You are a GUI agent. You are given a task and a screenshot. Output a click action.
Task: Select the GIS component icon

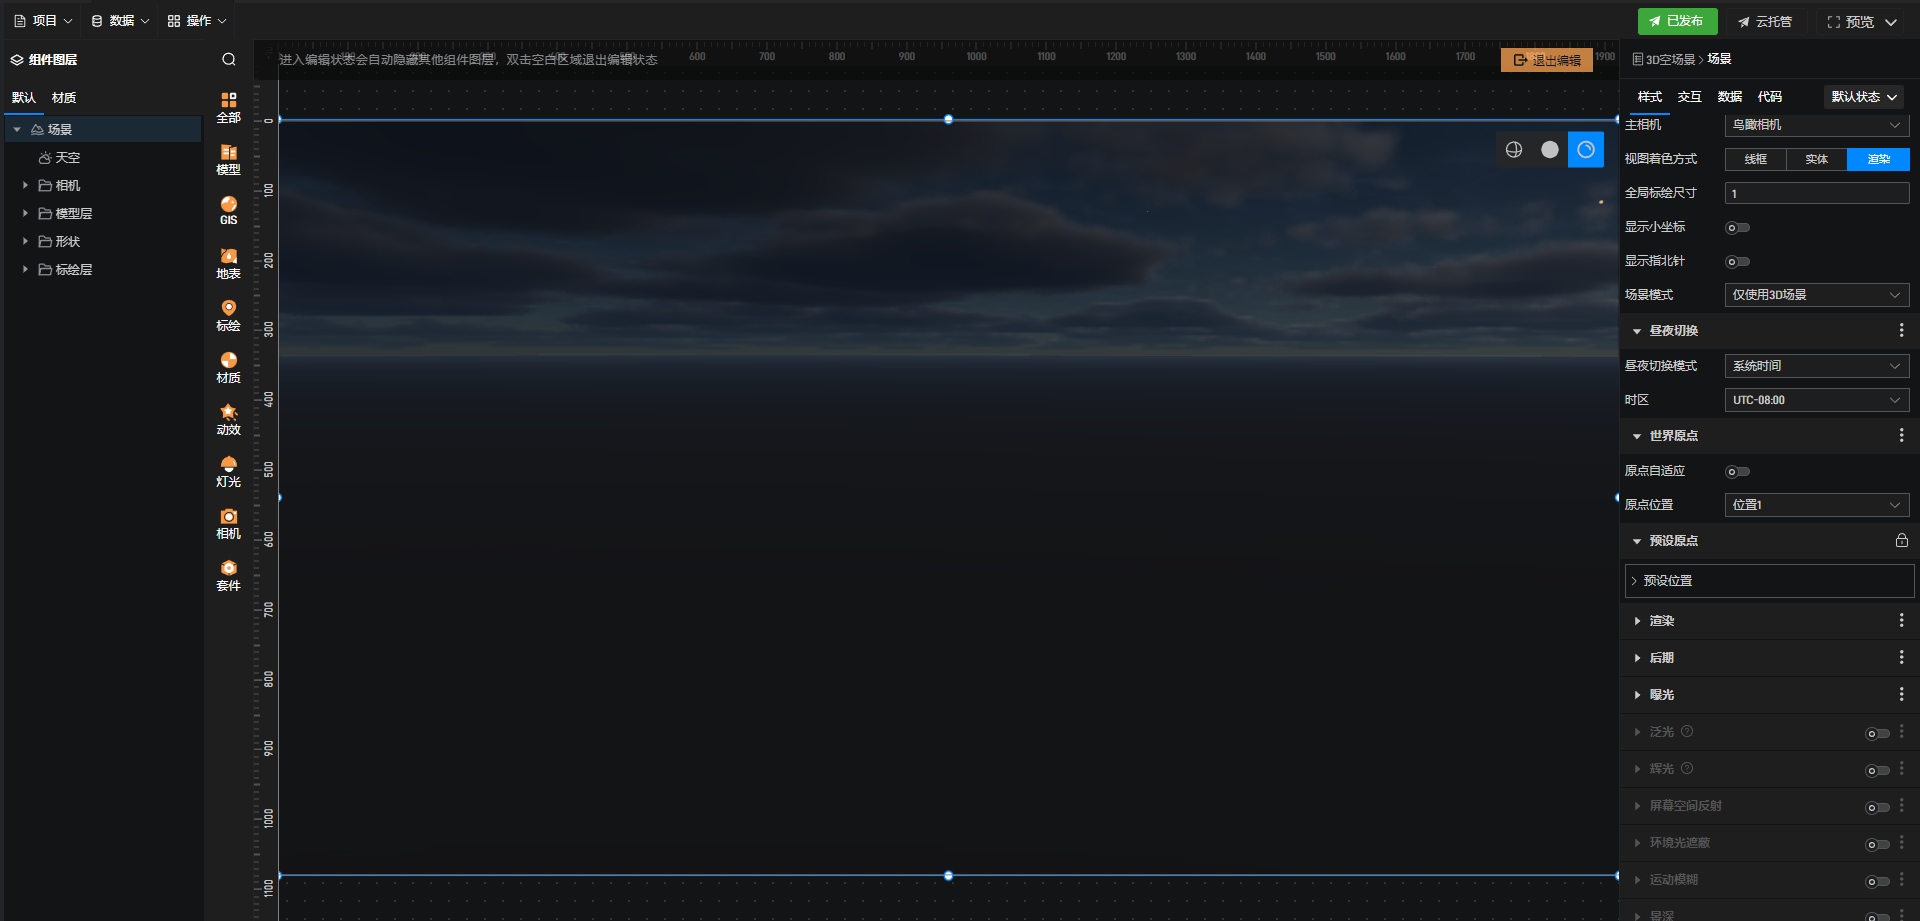click(x=228, y=210)
